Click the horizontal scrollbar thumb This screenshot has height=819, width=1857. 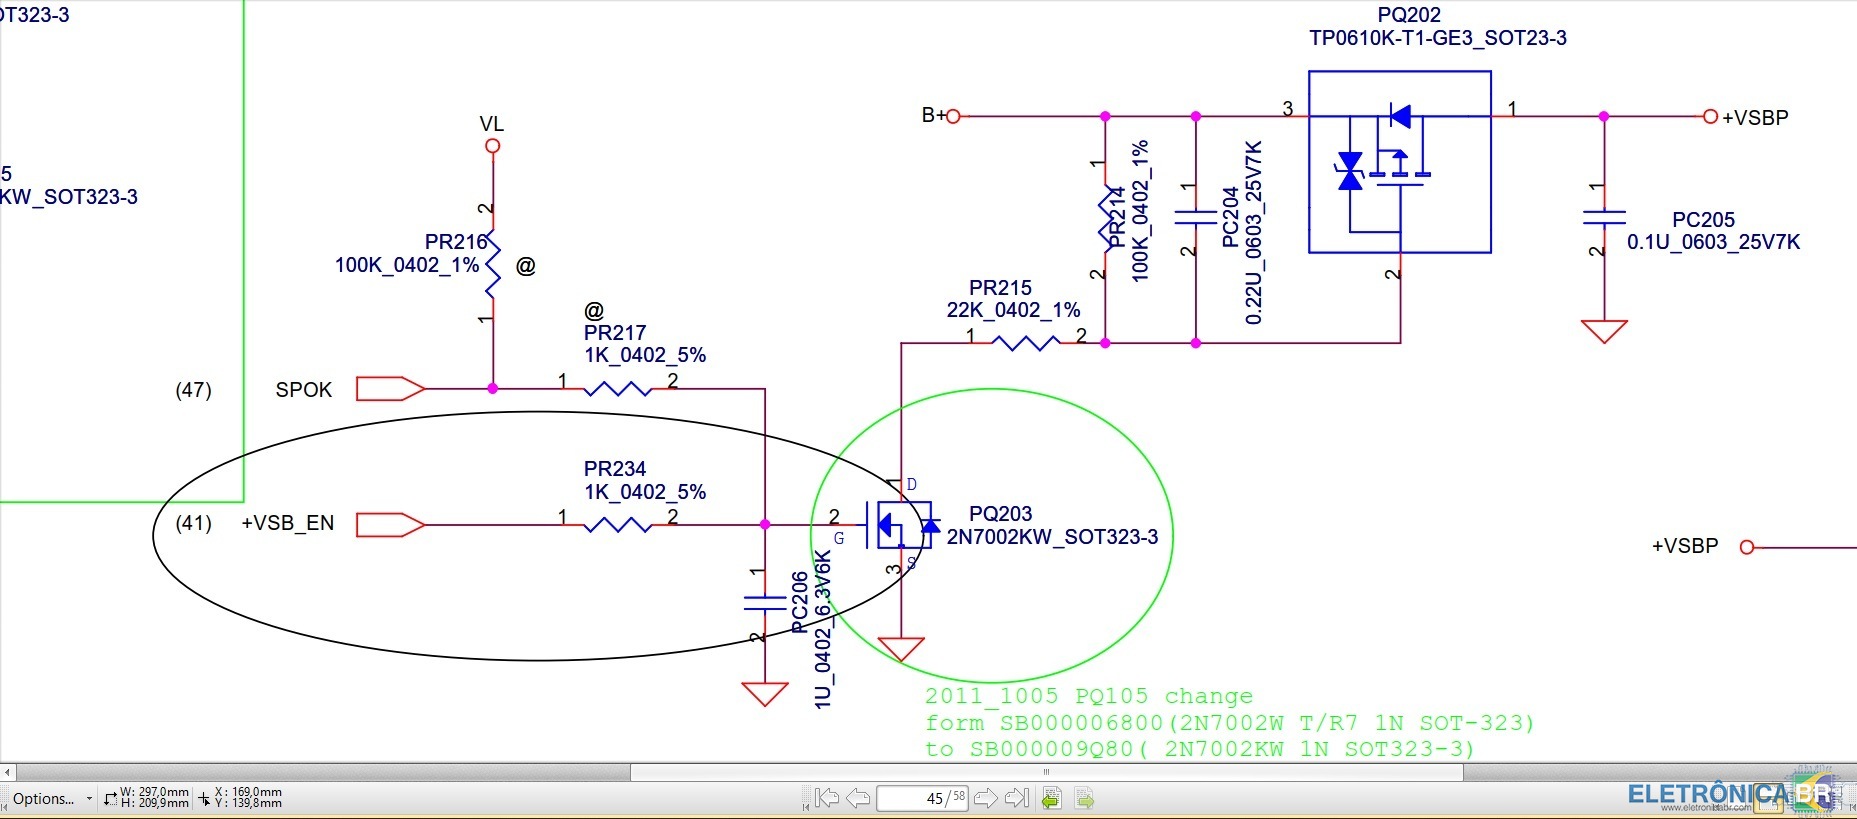pos(1046,772)
